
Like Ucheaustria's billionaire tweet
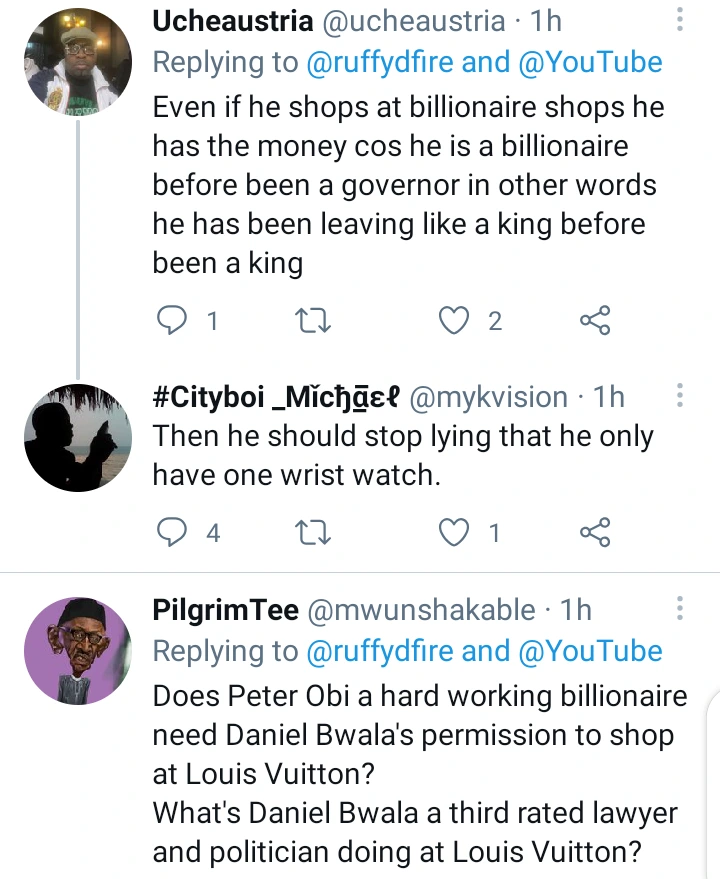coord(456,320)
